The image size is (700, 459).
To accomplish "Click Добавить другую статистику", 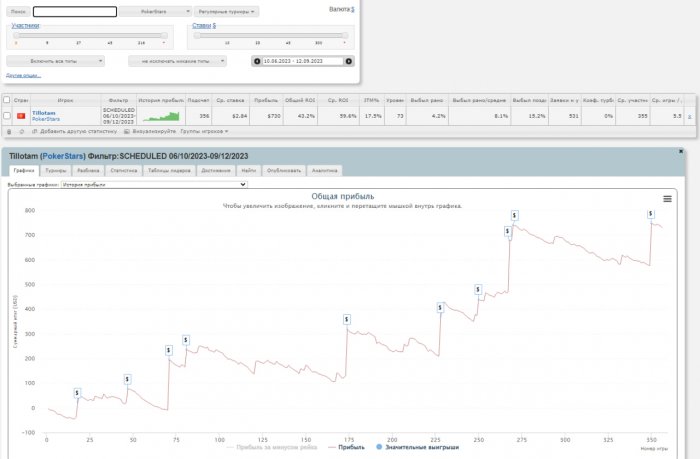I will [79, 132].
